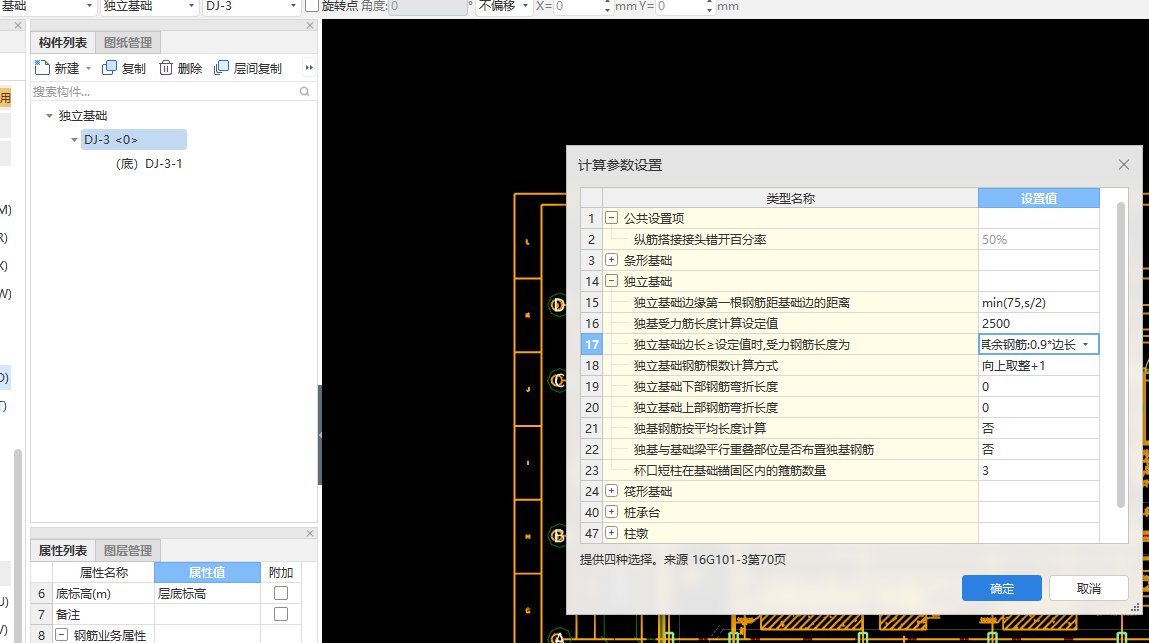Select (底) DJ-3-1 tree item
The width and height of the screenshot is (1149, 643).
tap(149, 163)
